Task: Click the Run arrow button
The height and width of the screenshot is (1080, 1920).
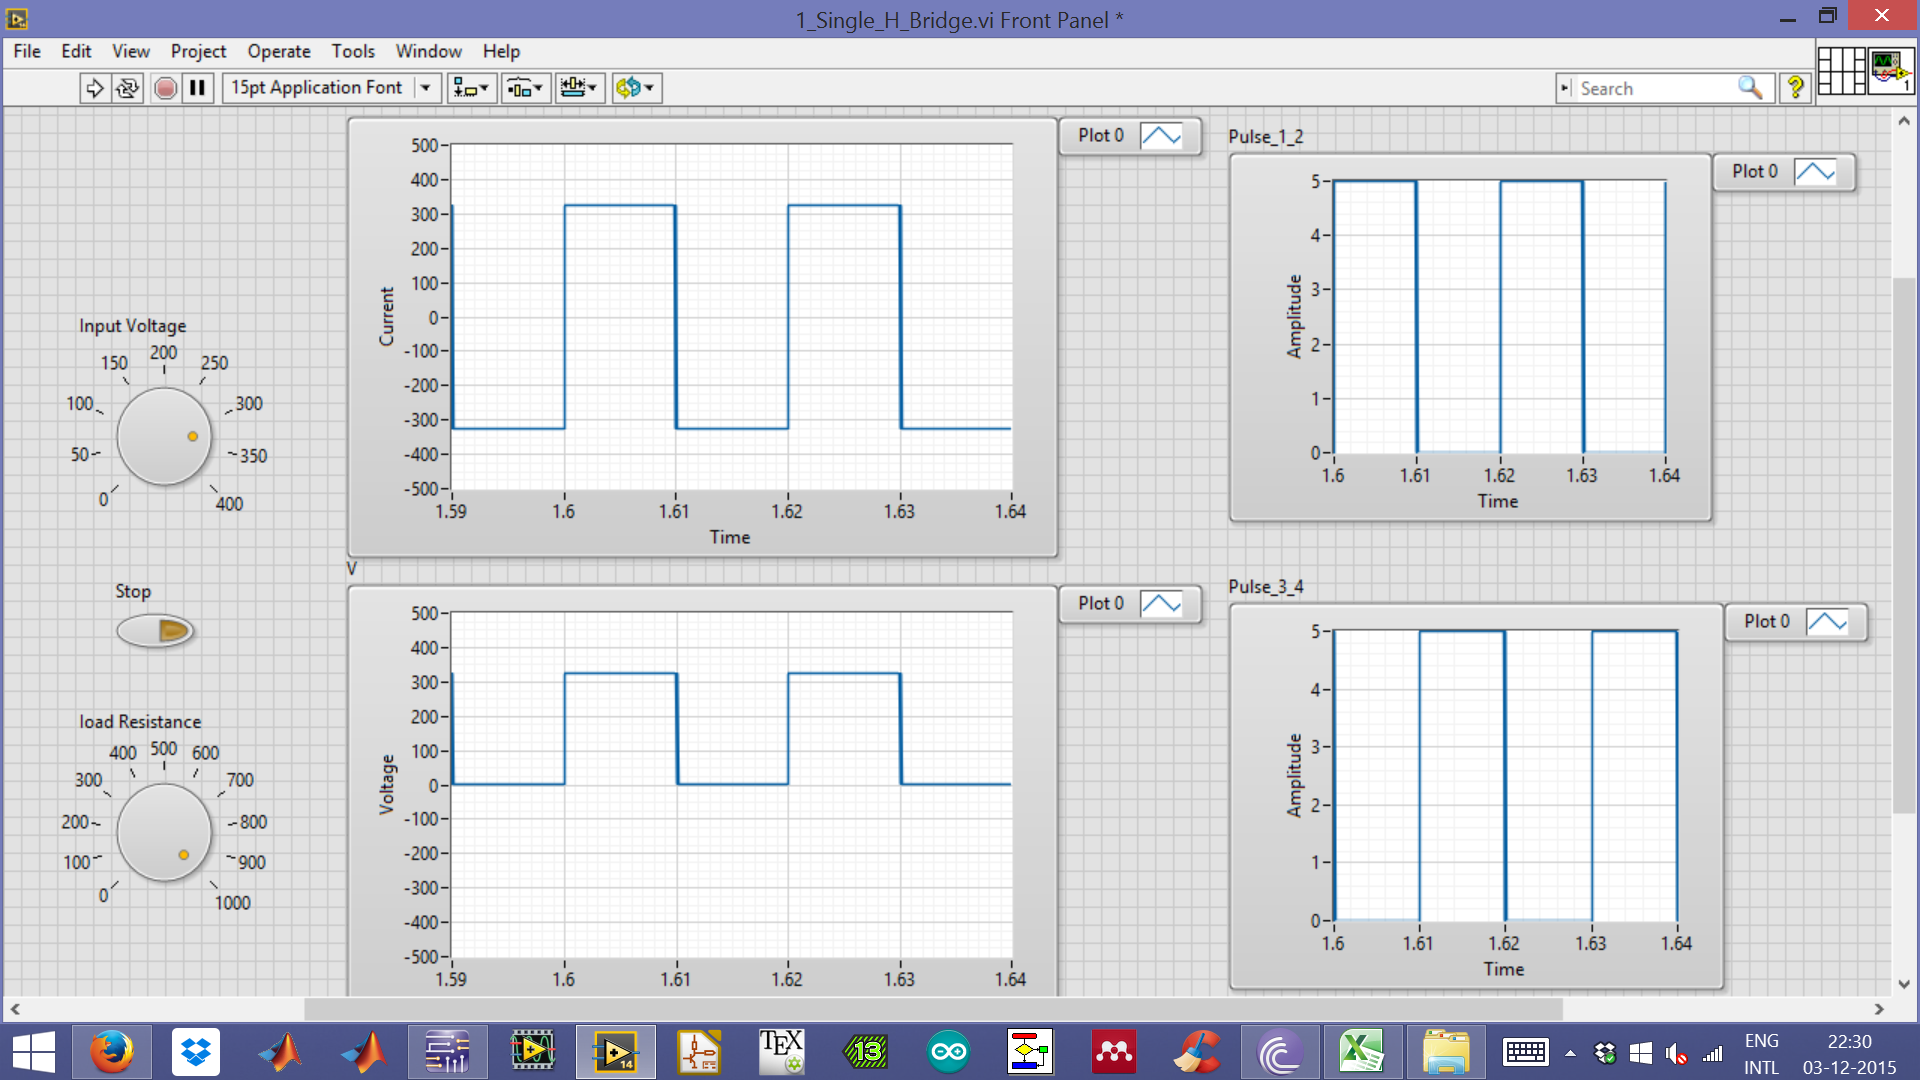Action: 94,88
